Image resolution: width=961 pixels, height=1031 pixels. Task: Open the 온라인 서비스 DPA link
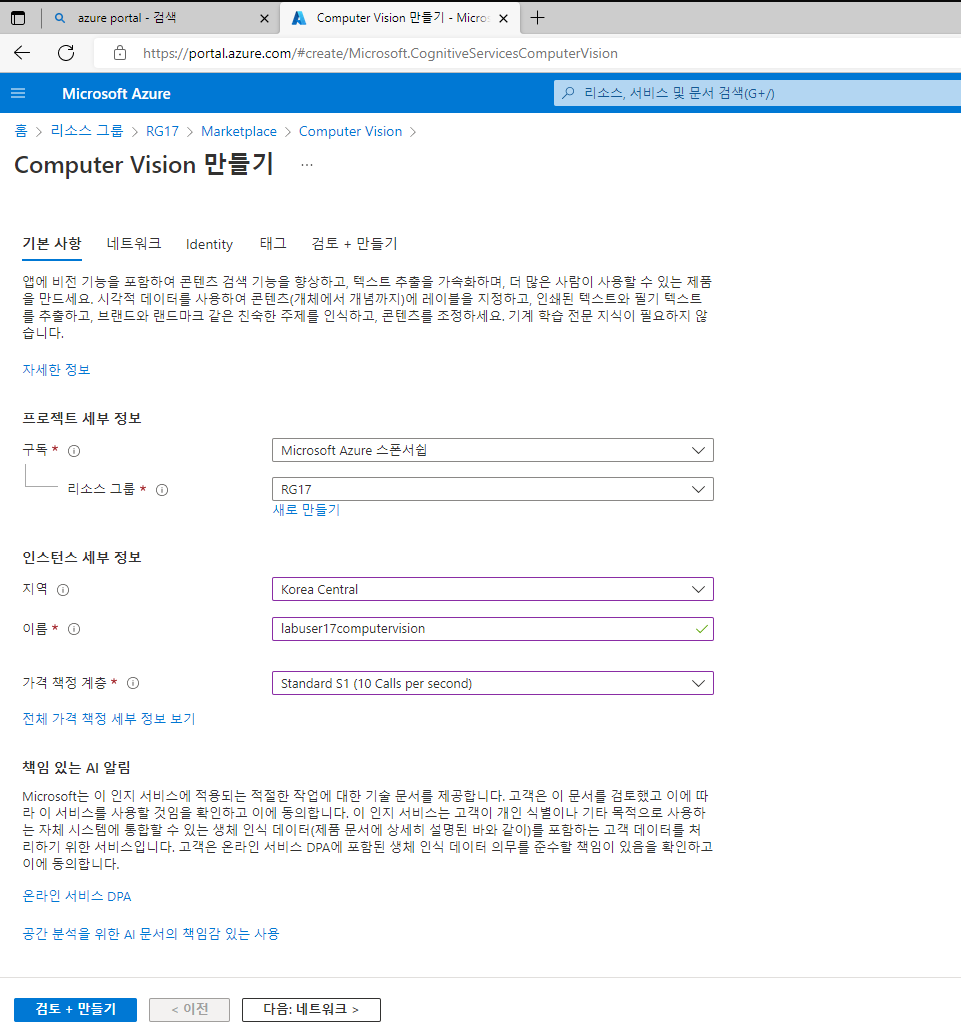[77, 896]
